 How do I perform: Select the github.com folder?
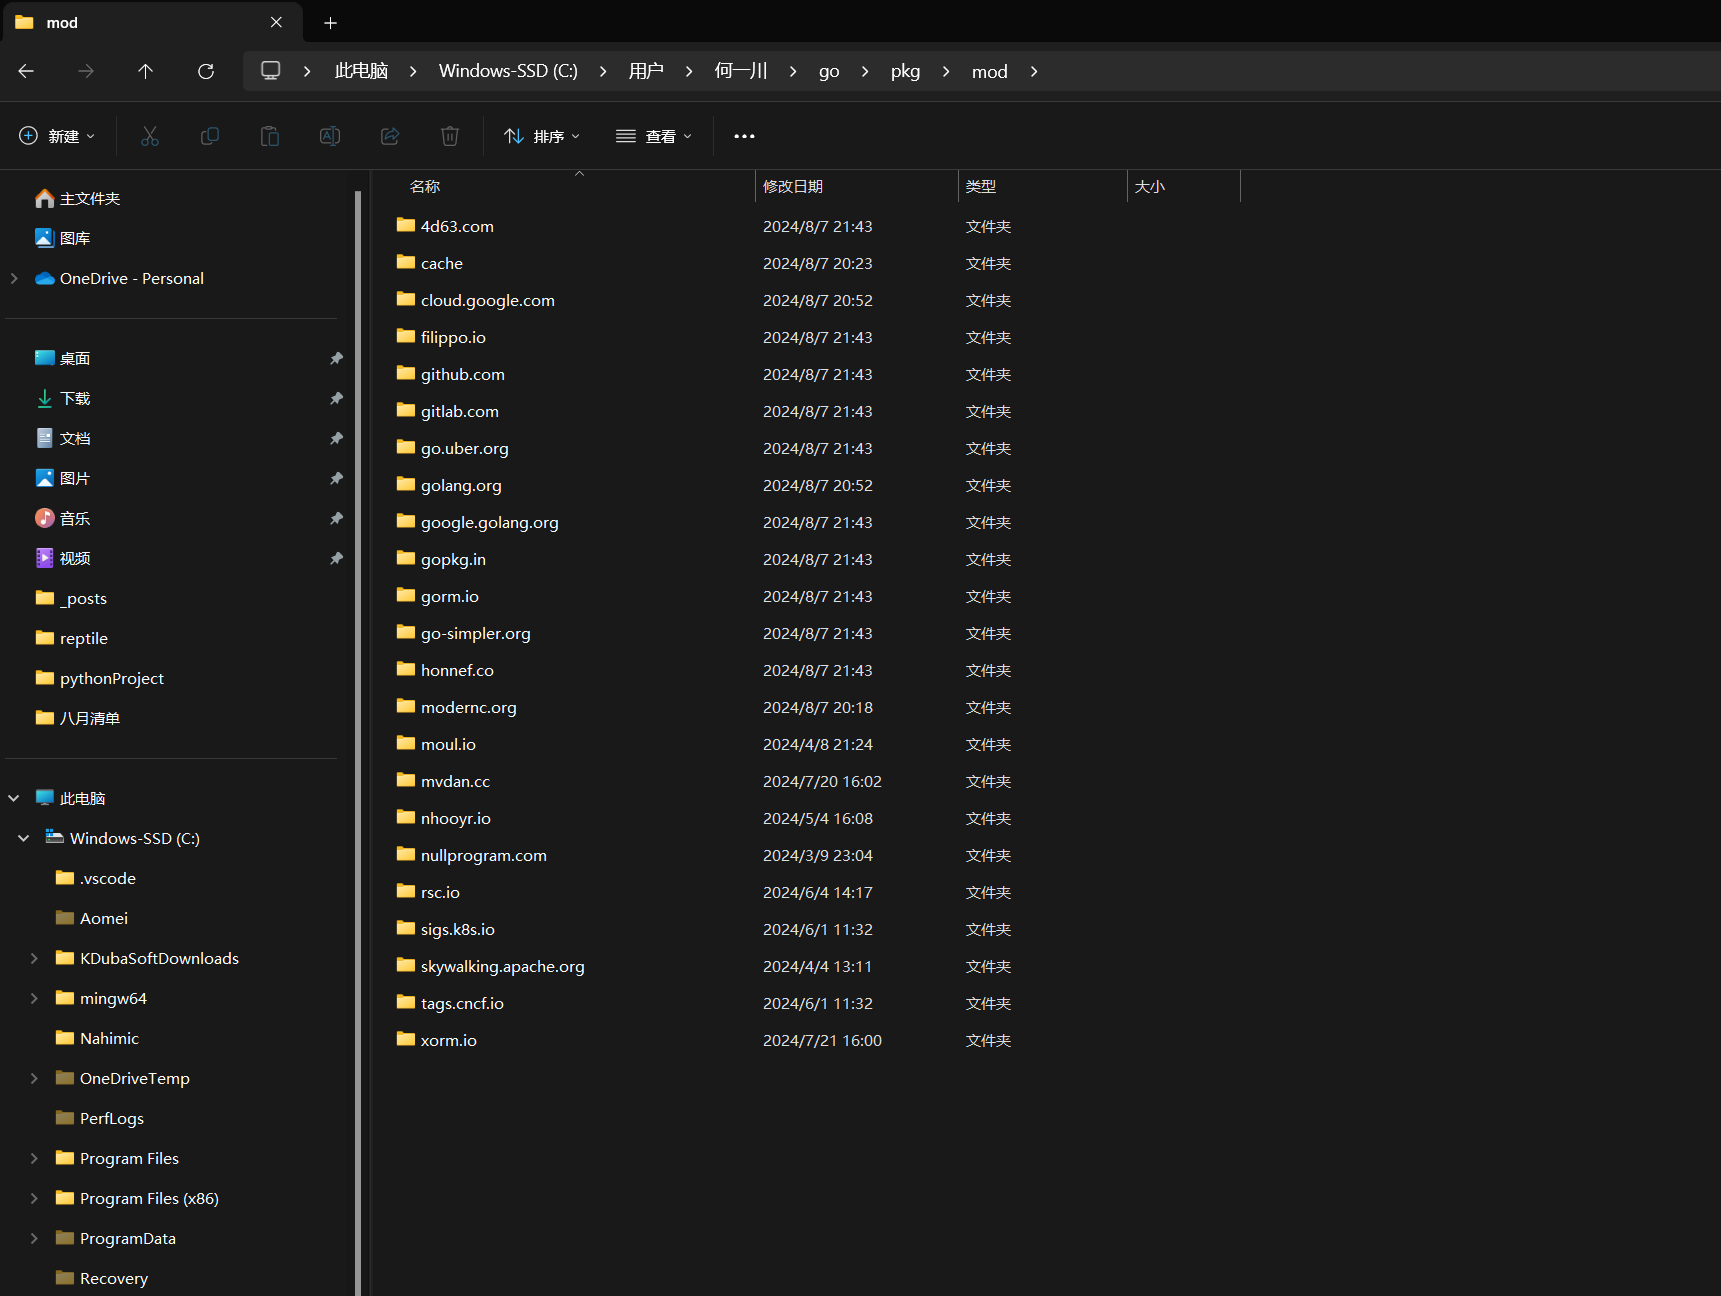click(x=463, y=374)
